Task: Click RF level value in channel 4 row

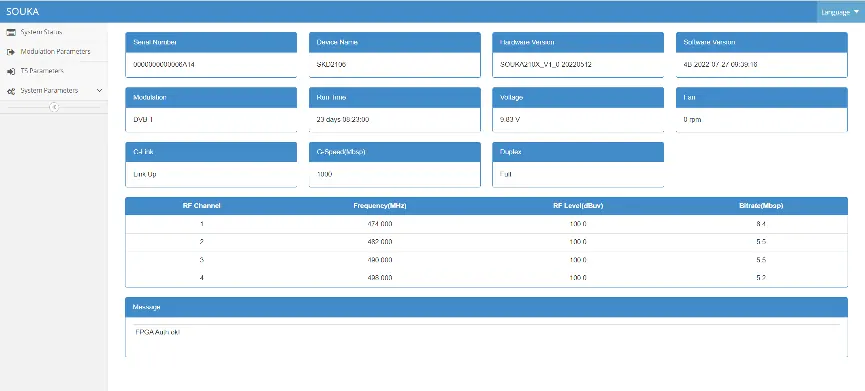Action: [x=578, y=277]
